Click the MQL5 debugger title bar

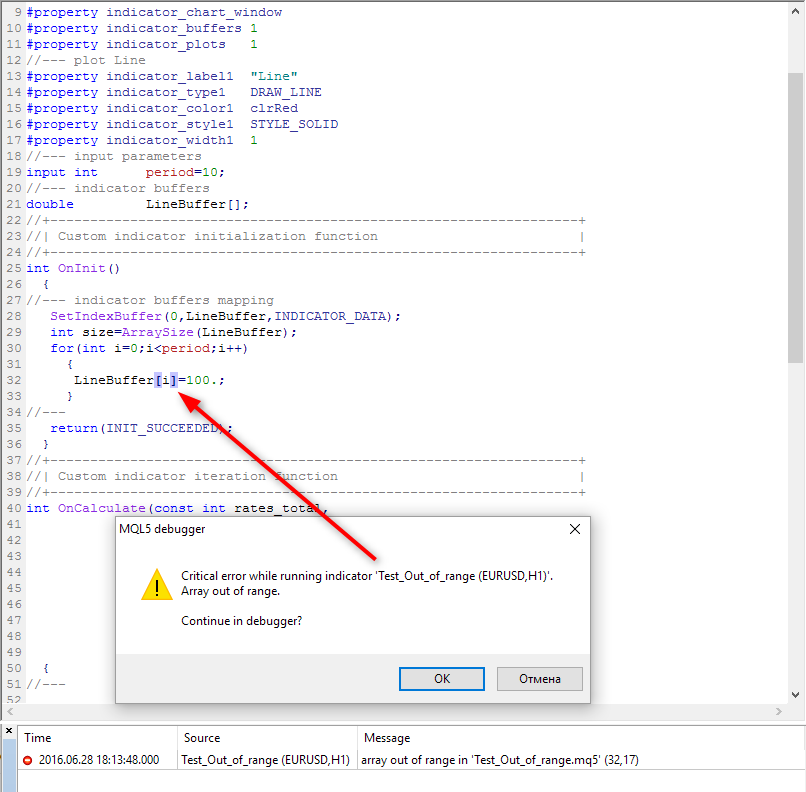(x=339, y=529)
